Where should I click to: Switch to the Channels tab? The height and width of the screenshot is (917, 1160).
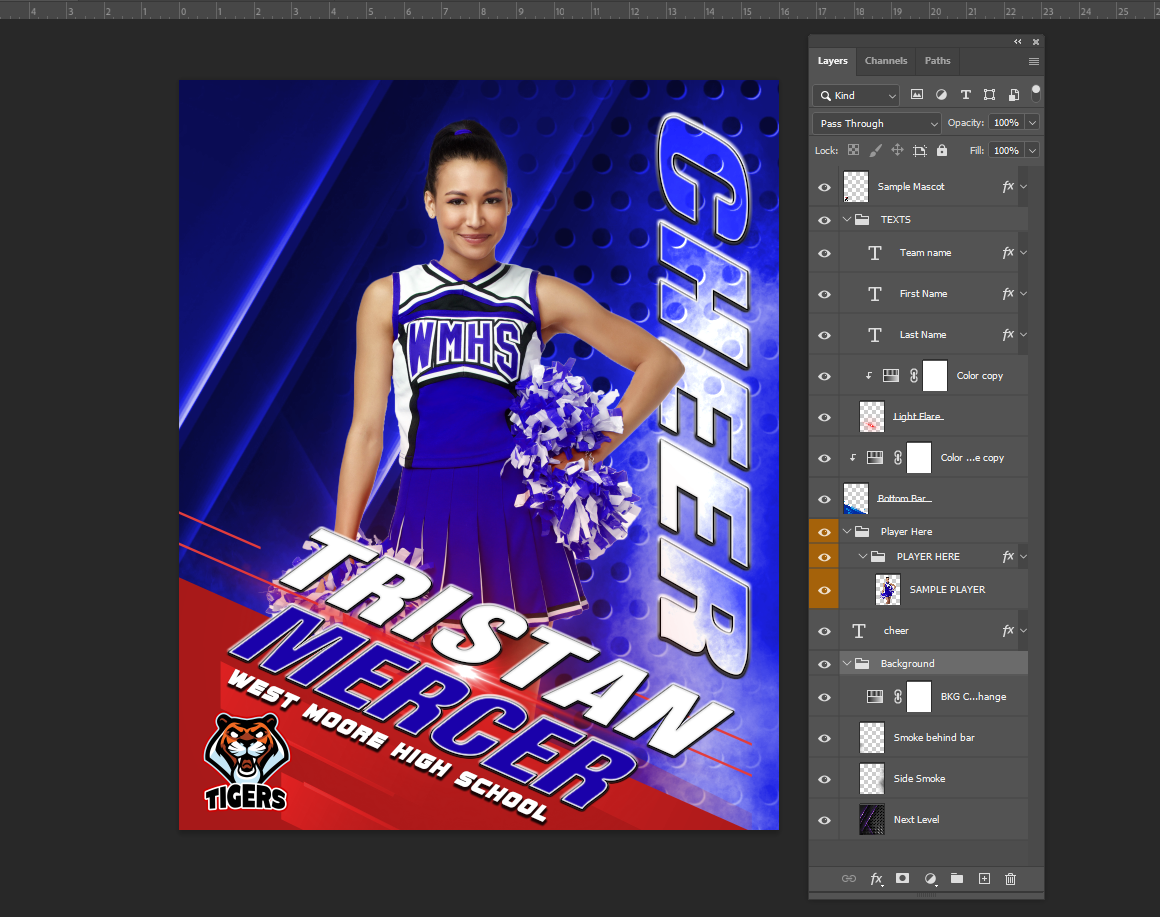point(886,61)
